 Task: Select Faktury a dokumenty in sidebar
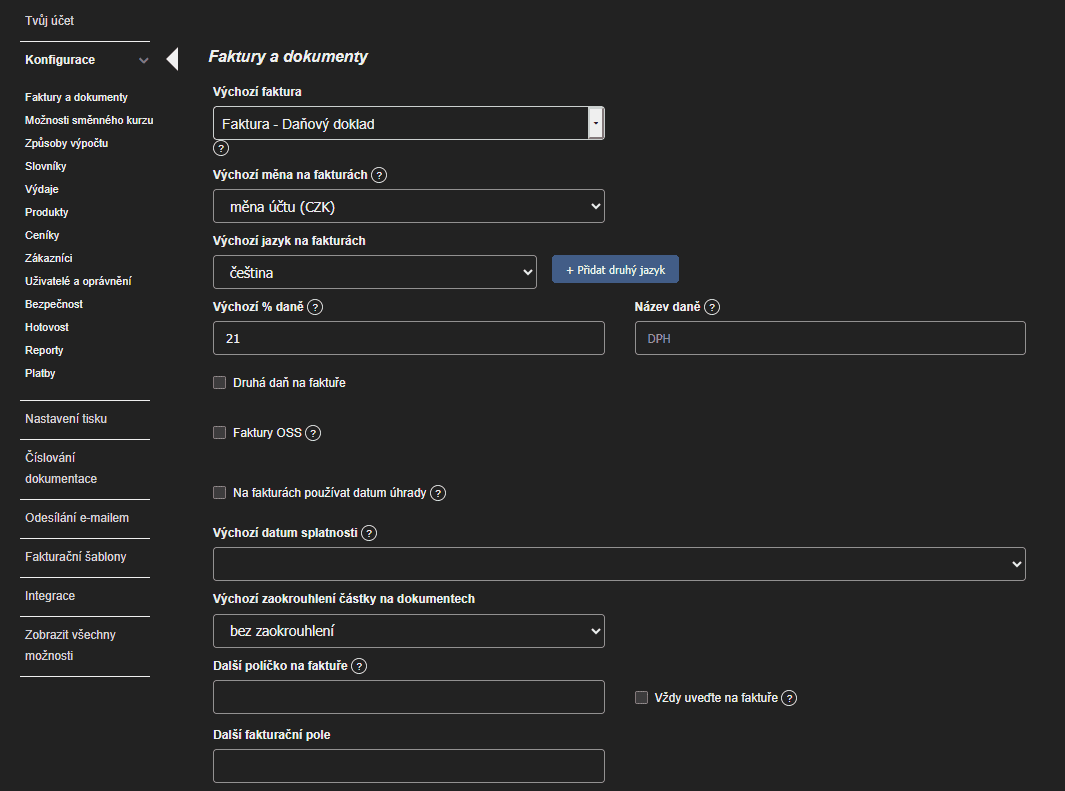pyautogui.click(x=76, y=97)
